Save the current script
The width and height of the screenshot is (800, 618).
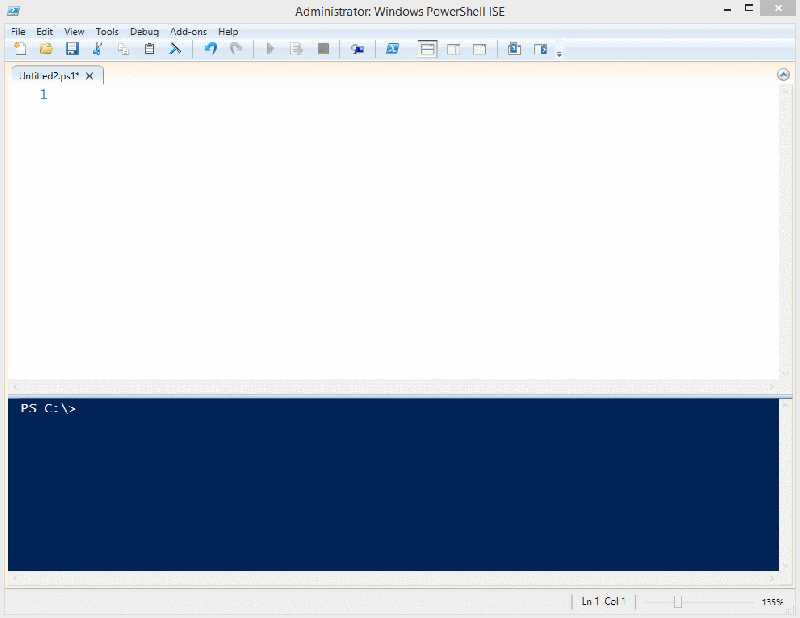pos(72,48)
